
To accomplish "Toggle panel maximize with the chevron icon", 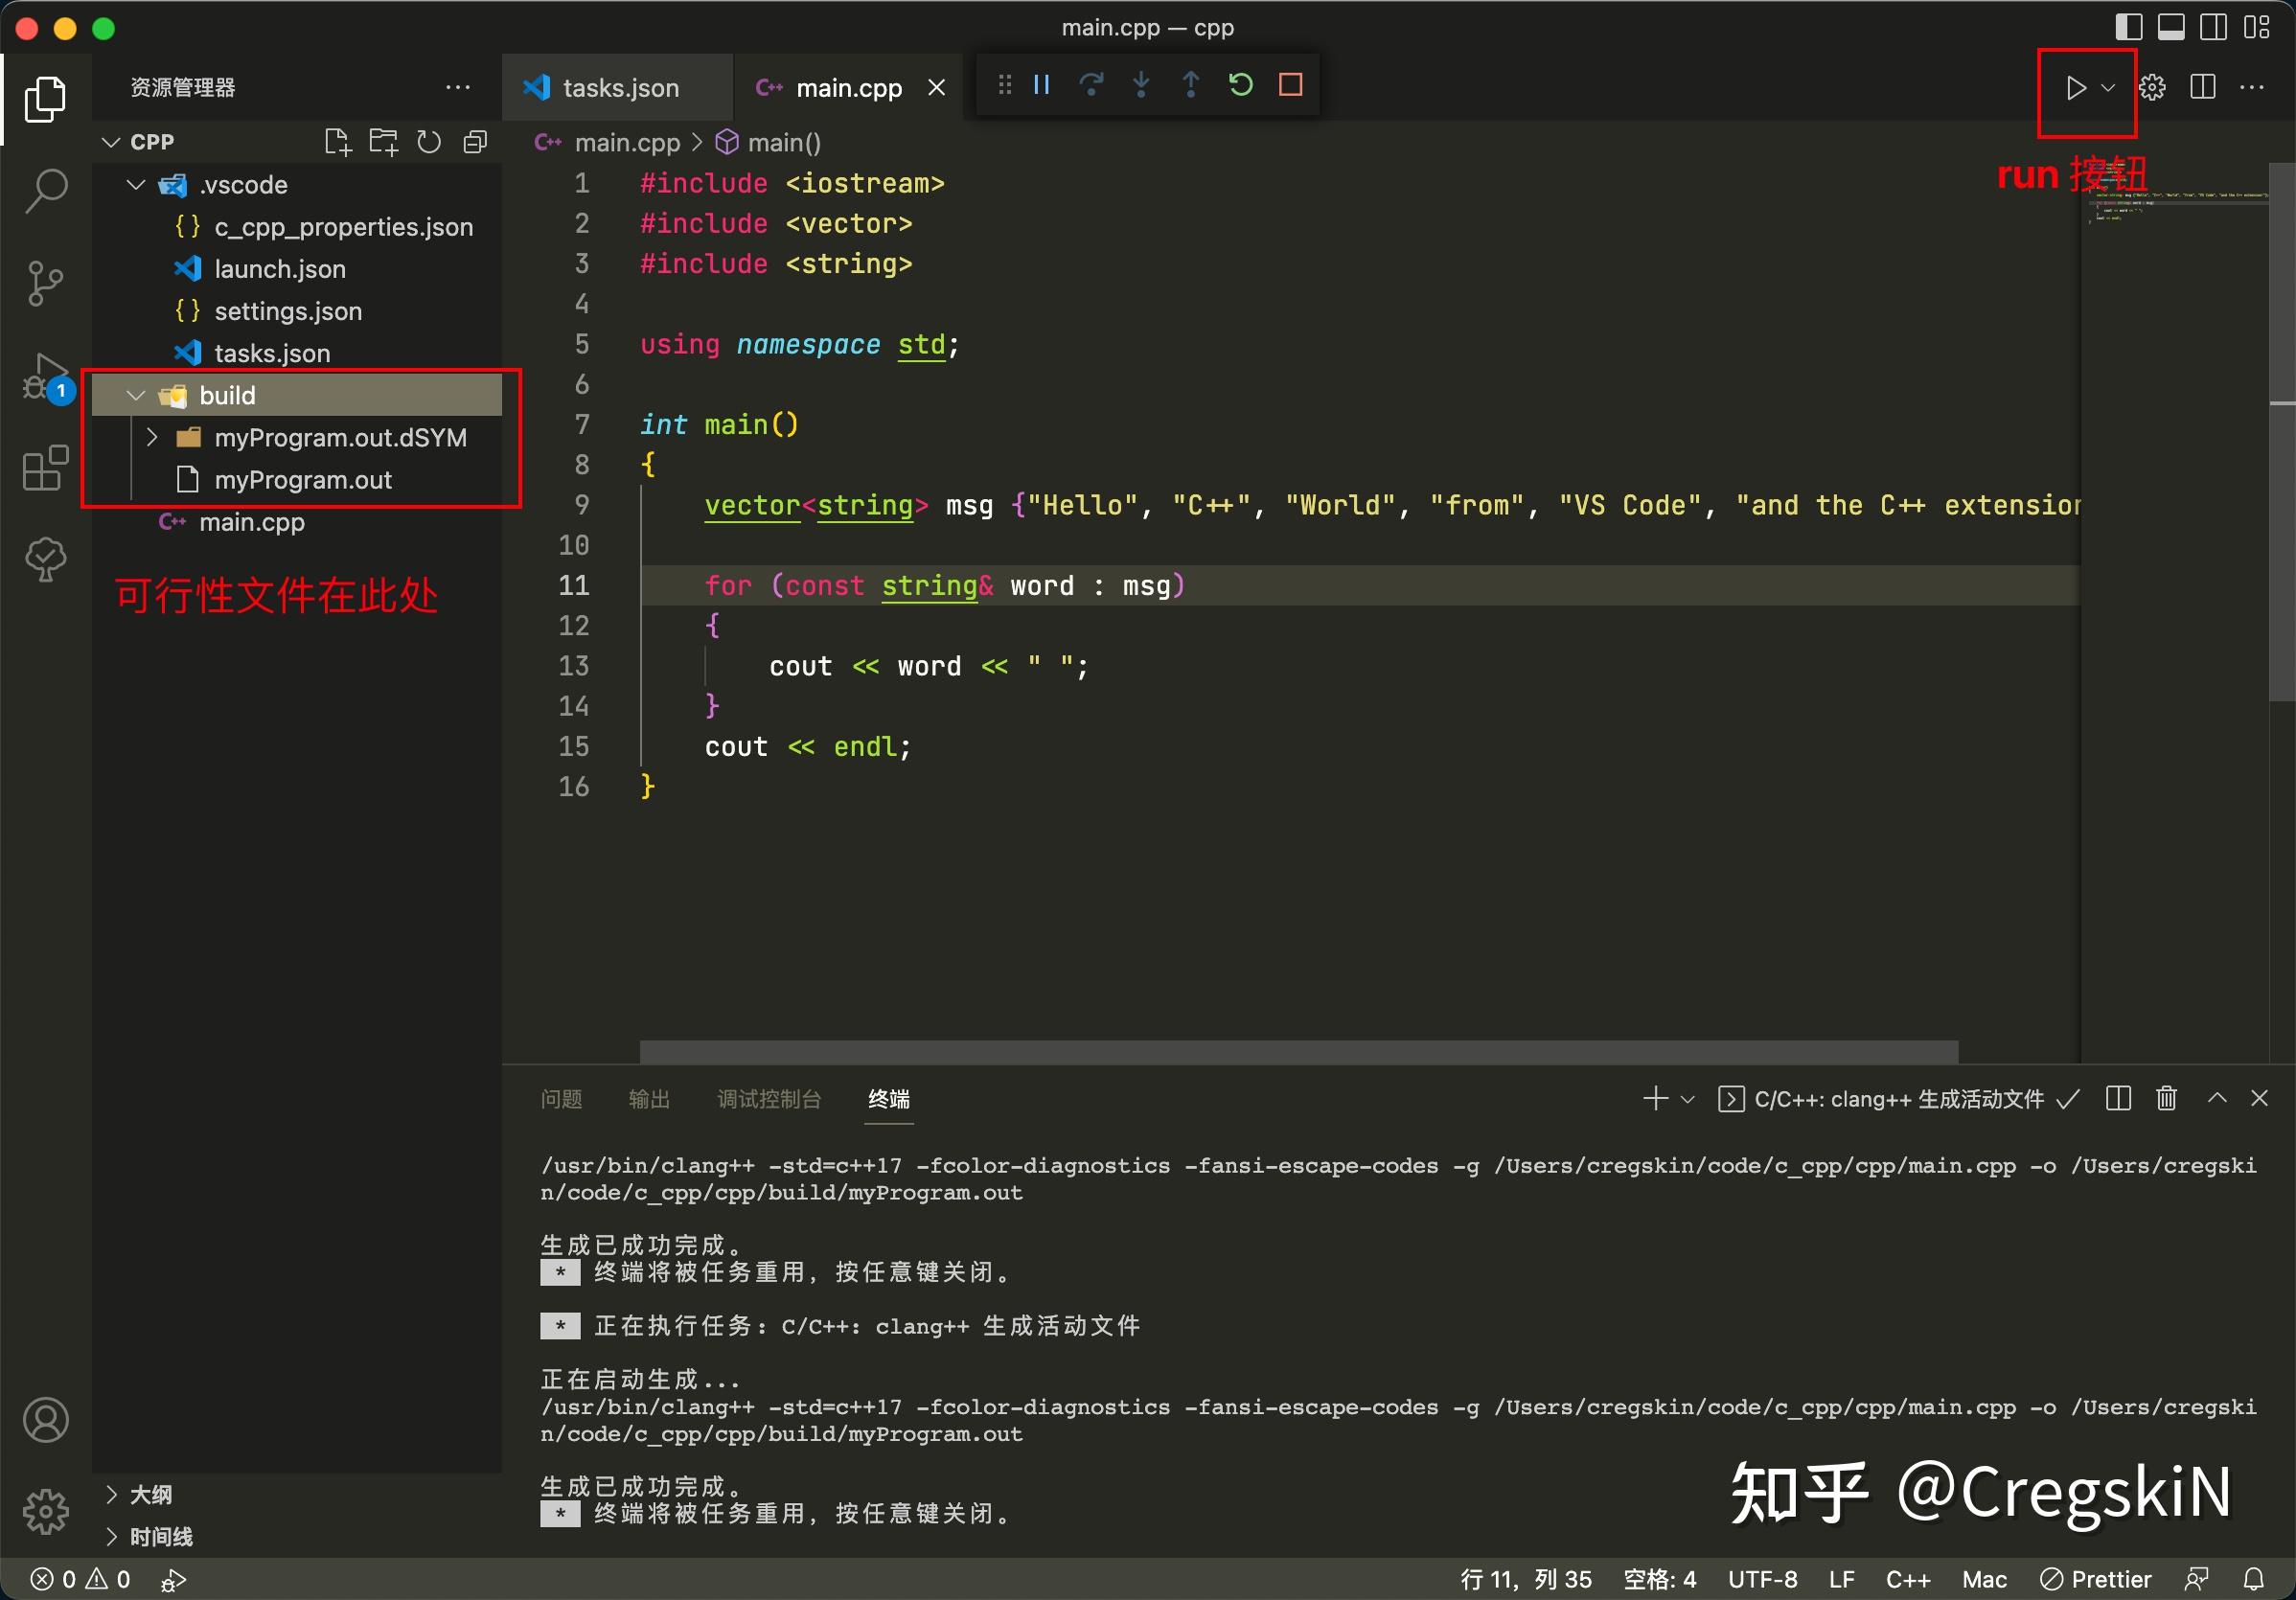I will pos(2216,1098).
